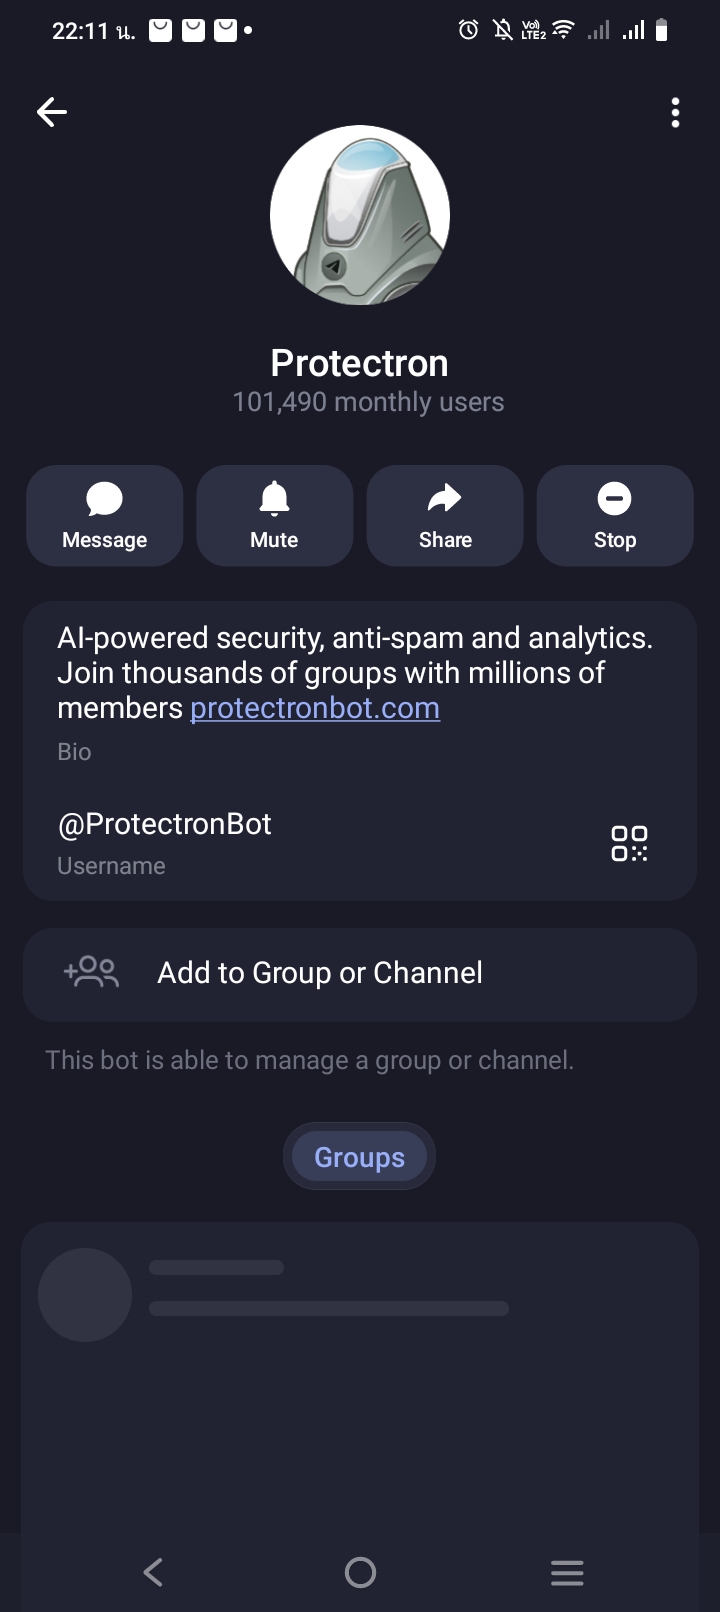Tap the bio description text
Screen dimensions: 720x1612
coord(355,655)
